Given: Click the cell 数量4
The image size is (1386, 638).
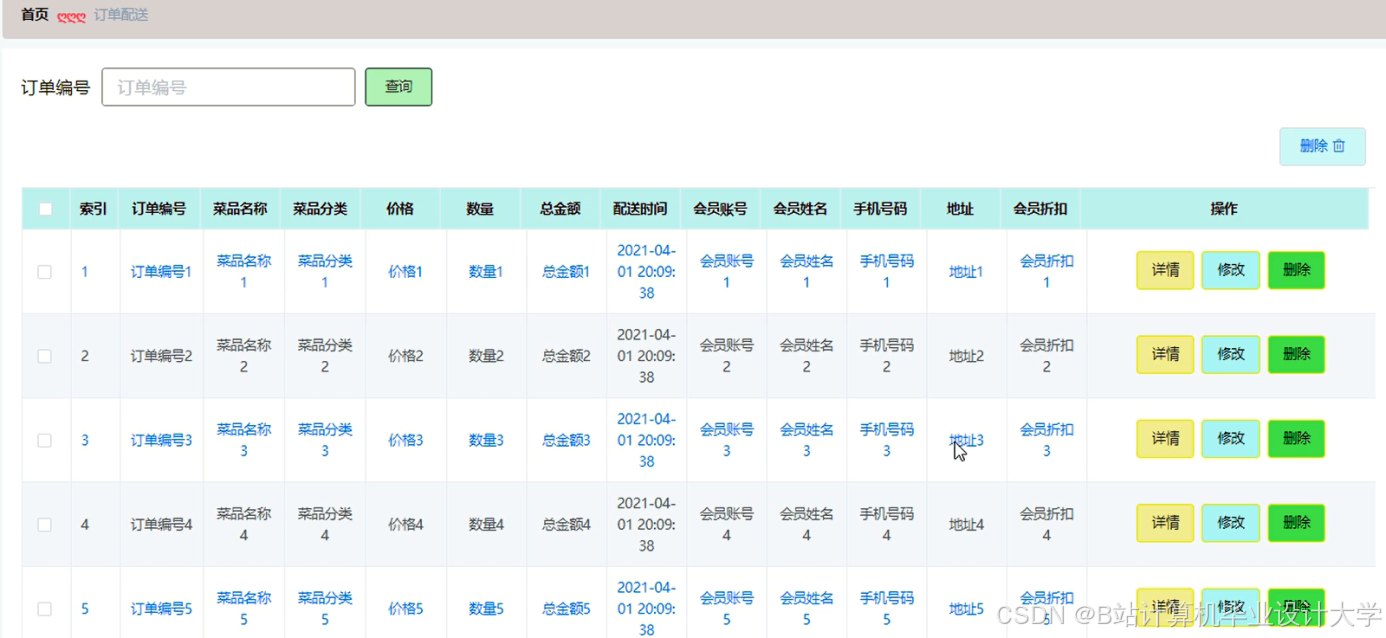Looking at the screenshot, I should click(486, 524).
